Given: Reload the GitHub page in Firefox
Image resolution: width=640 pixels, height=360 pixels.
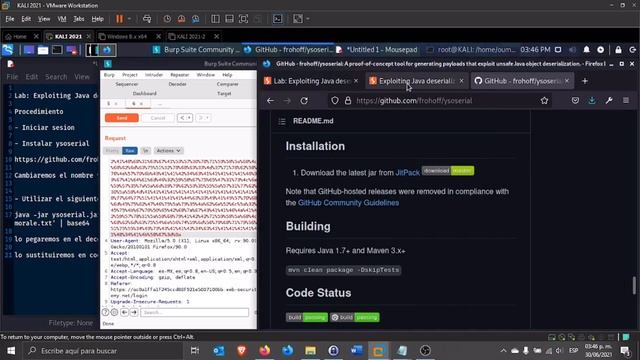Looking at the screenshot, I should (304, 100).
